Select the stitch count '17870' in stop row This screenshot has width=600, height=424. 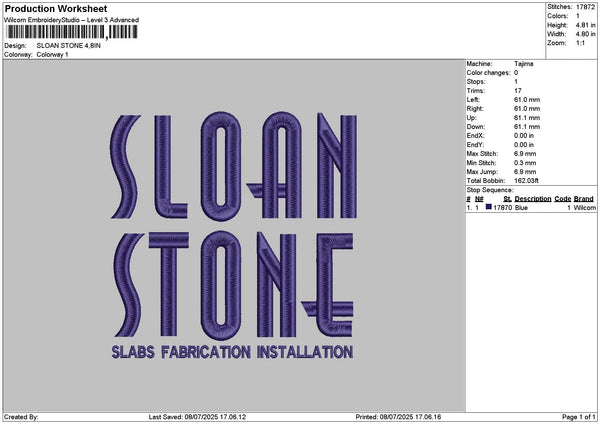[502, 207]
